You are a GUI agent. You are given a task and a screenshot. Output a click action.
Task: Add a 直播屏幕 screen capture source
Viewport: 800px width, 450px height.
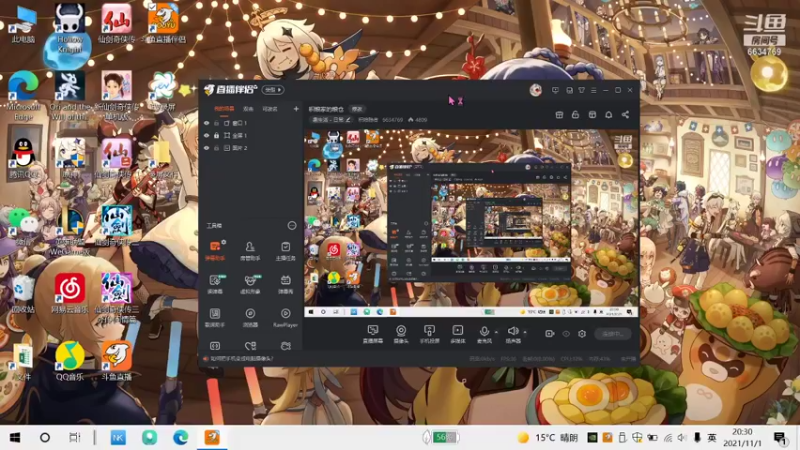[373, 334]
